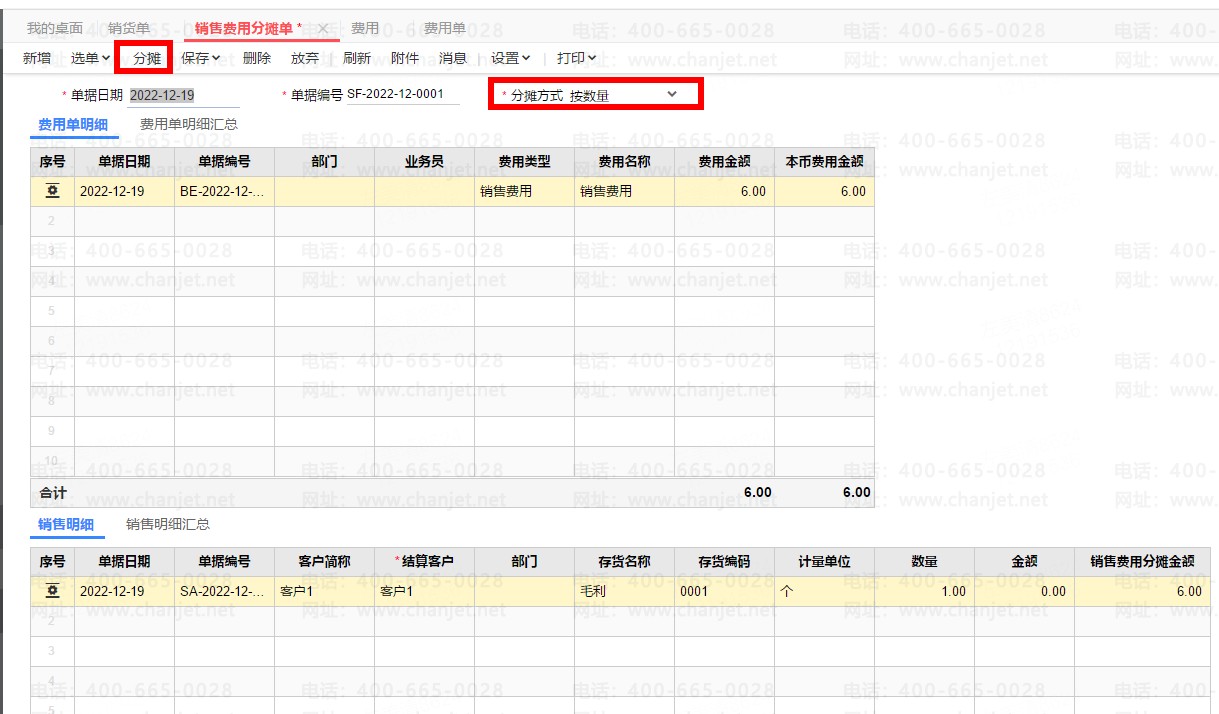1219x714 pixels.
Task: Select the 销售明细 sub-tab
Action: pyautogui.click(x=66, y=524)
